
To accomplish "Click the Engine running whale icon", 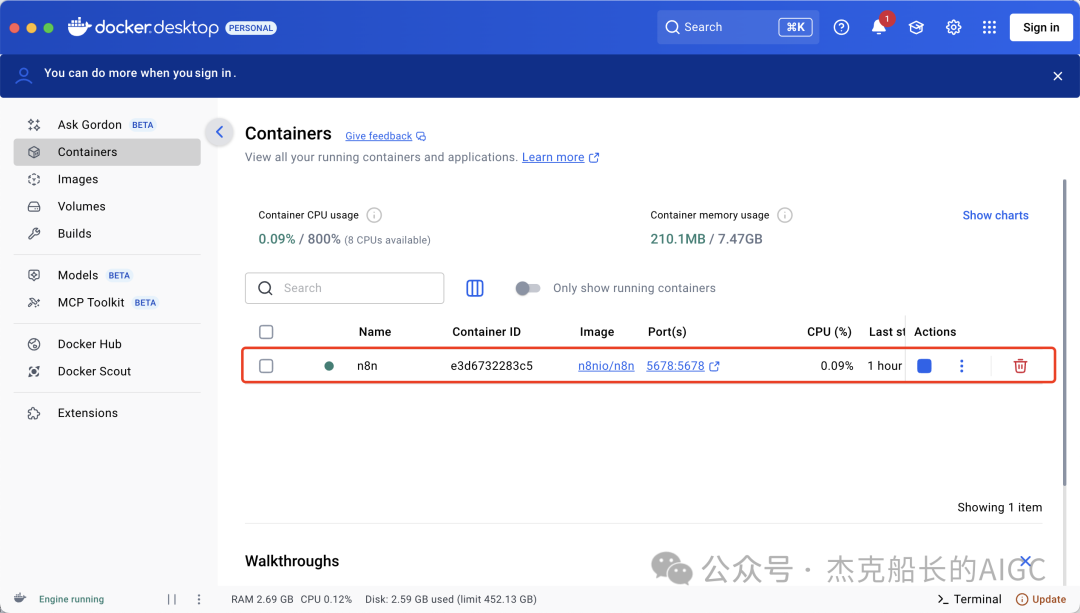I will (20, 599).
